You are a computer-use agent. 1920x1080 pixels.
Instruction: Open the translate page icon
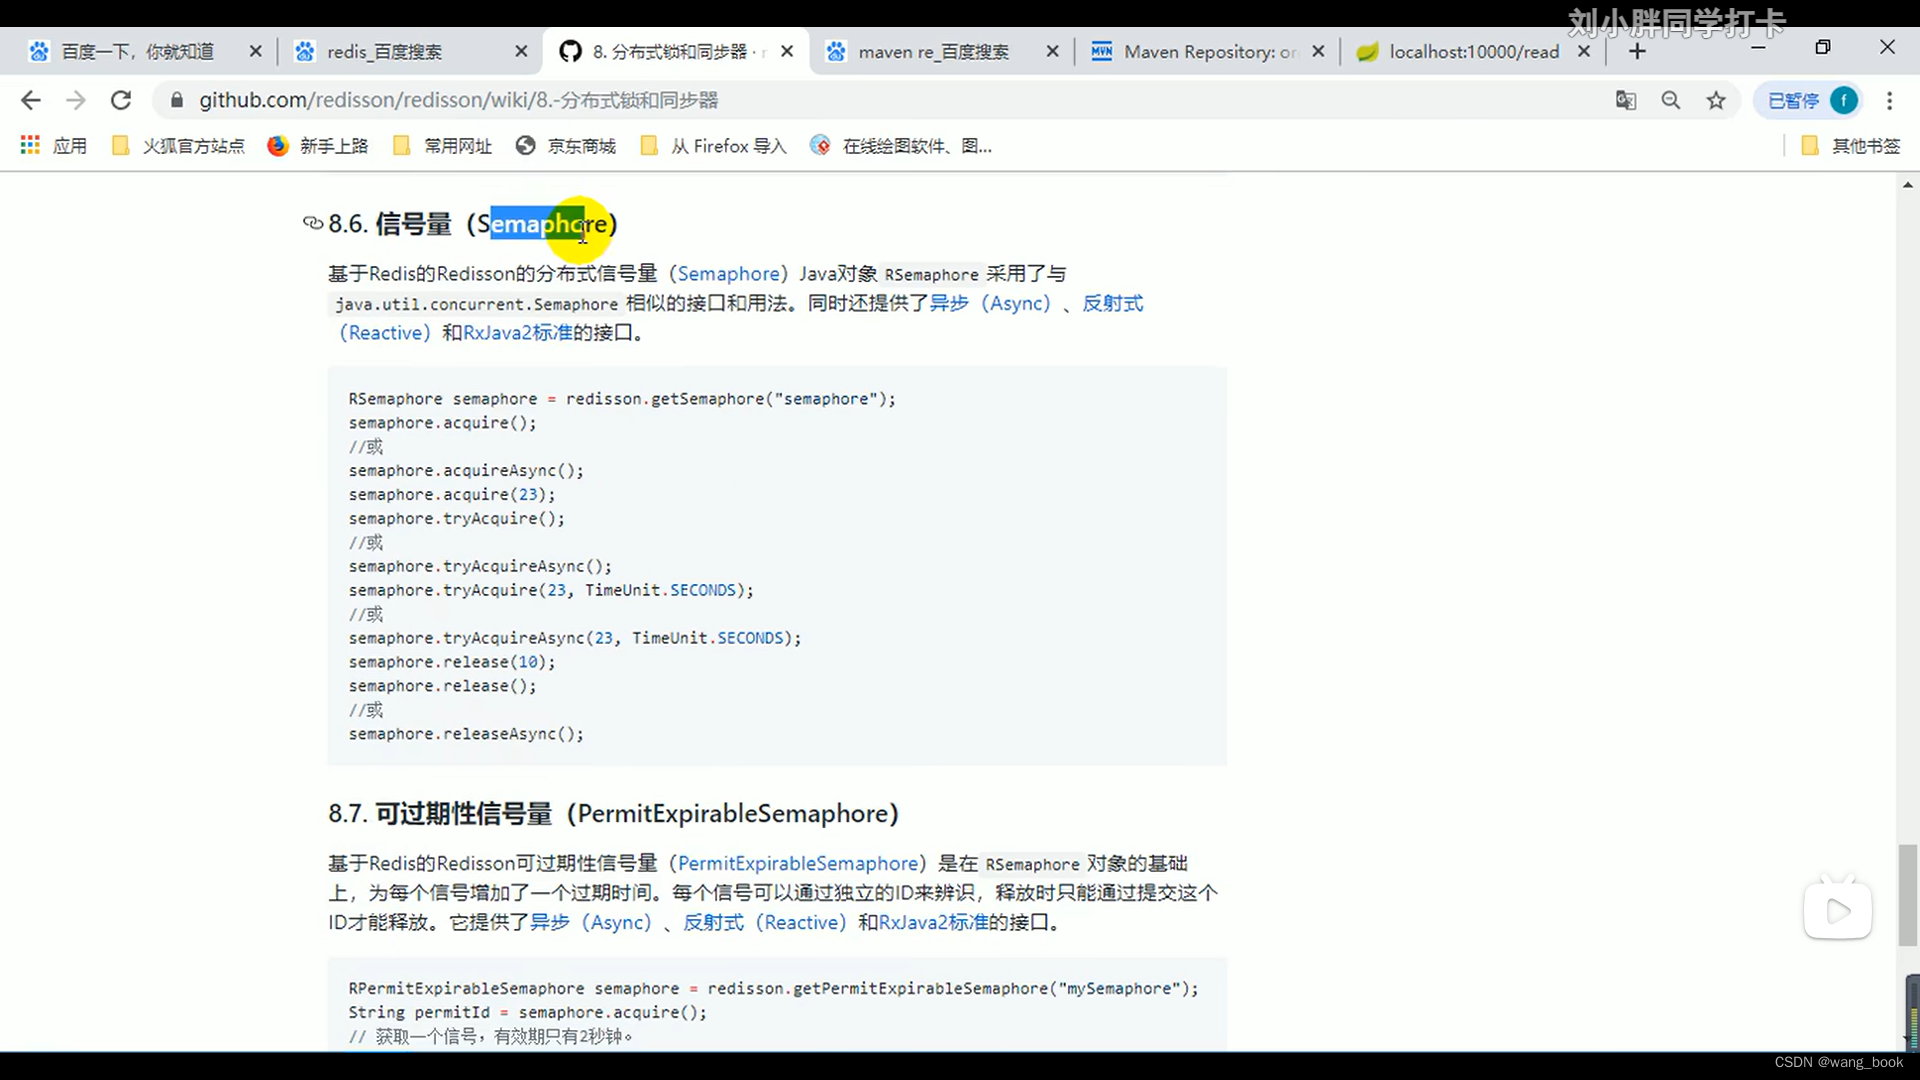click(x=1626, y=100)
